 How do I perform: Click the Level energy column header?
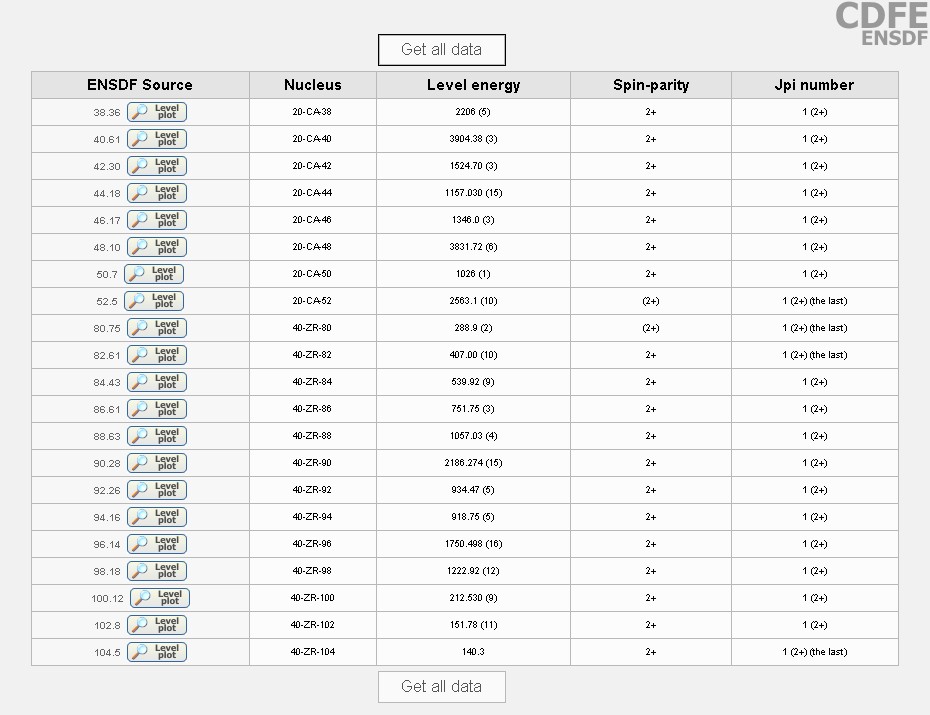pyautogui.click(x=473, y=85)
